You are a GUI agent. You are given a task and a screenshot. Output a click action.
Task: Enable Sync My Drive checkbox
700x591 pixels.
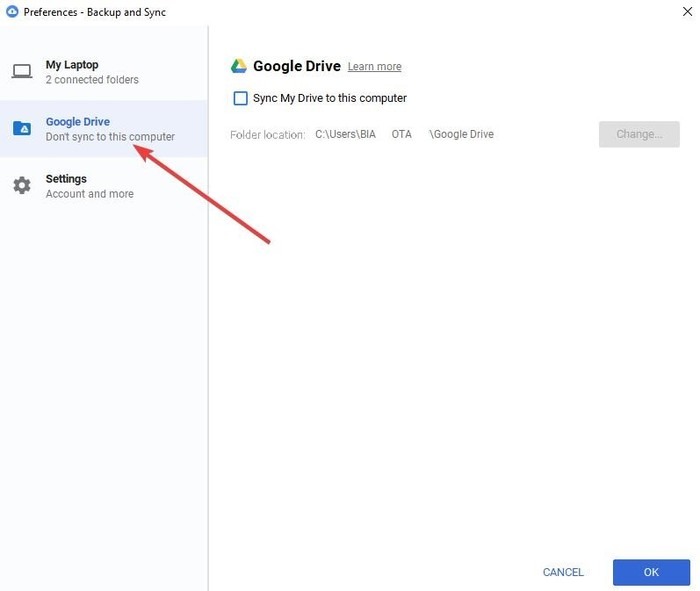(241, 98)
